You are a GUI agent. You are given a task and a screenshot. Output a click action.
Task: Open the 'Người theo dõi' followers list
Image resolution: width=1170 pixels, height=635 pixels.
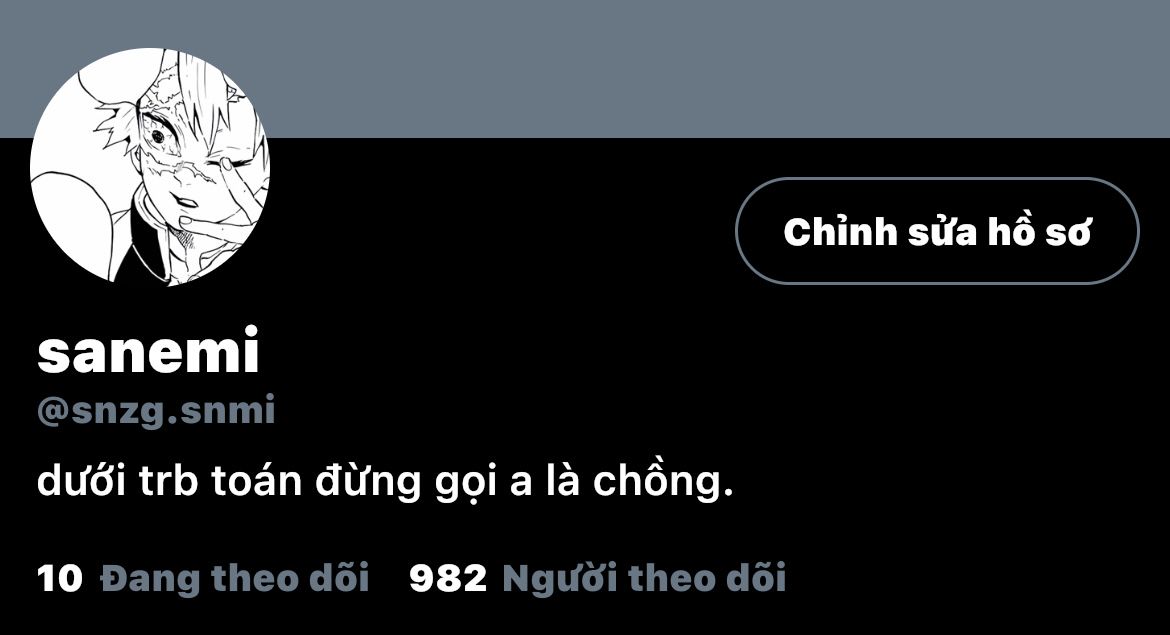644,578
